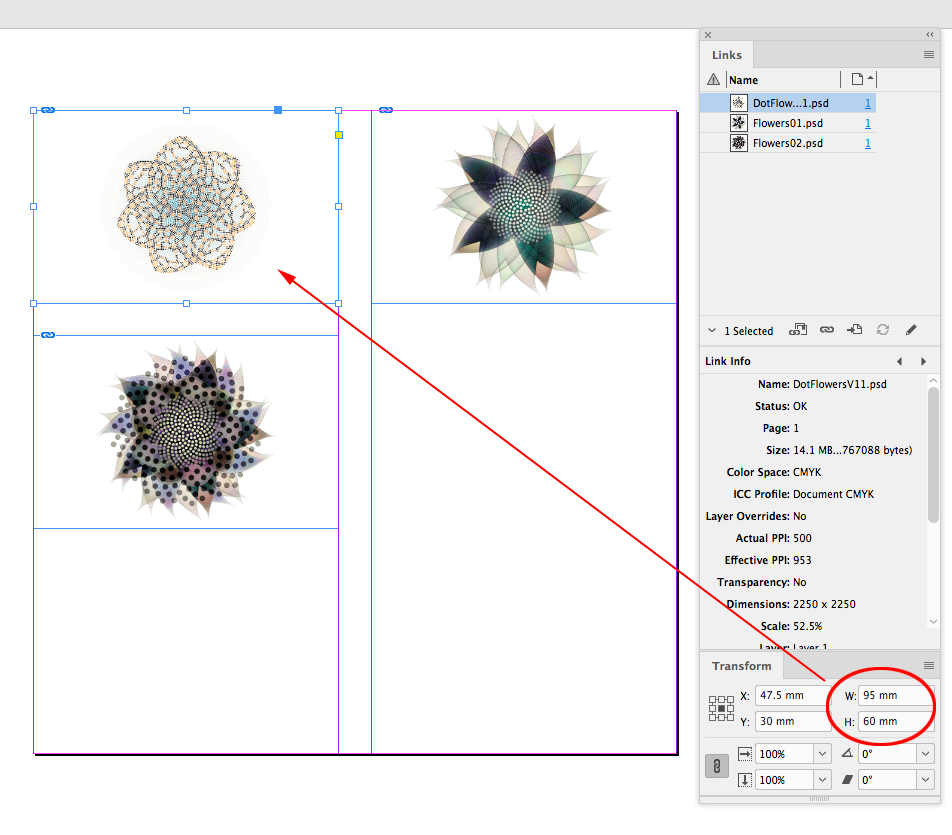Open the Scale X Percentage dropdown
This screenshot has width=952, height=835.
point(822,754)
